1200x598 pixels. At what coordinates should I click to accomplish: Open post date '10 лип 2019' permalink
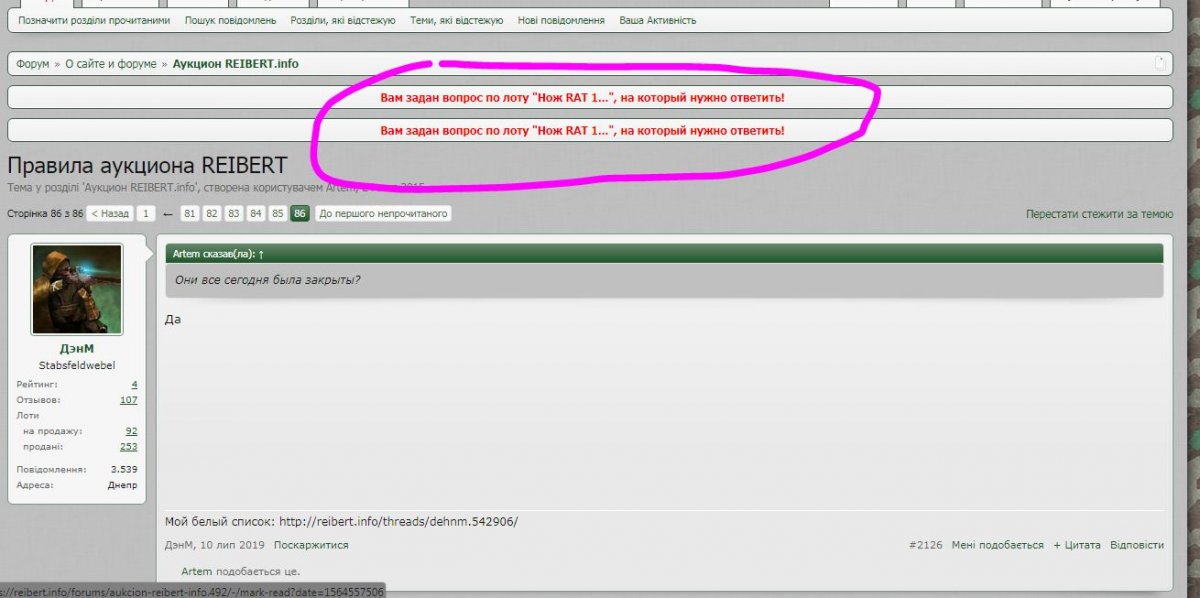point(232,545)
